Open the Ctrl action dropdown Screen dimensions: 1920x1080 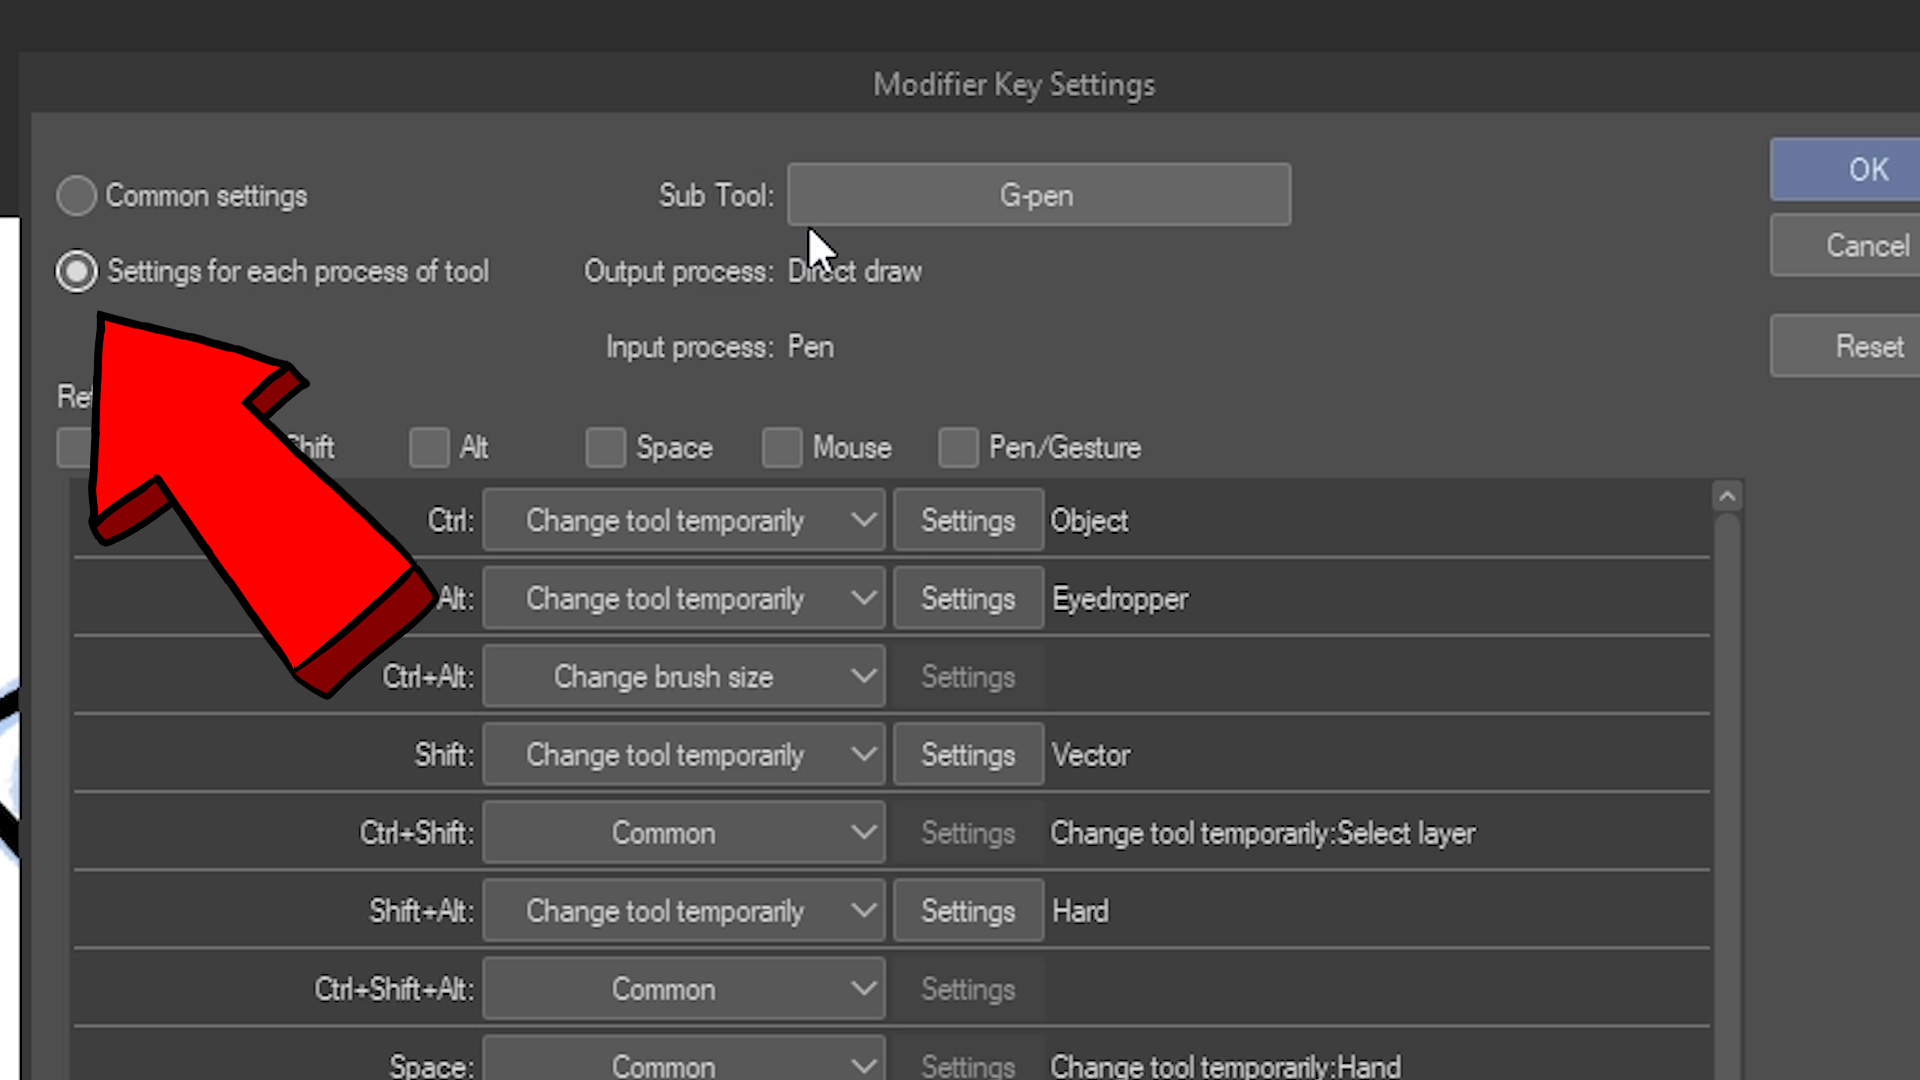pos(683,520)
